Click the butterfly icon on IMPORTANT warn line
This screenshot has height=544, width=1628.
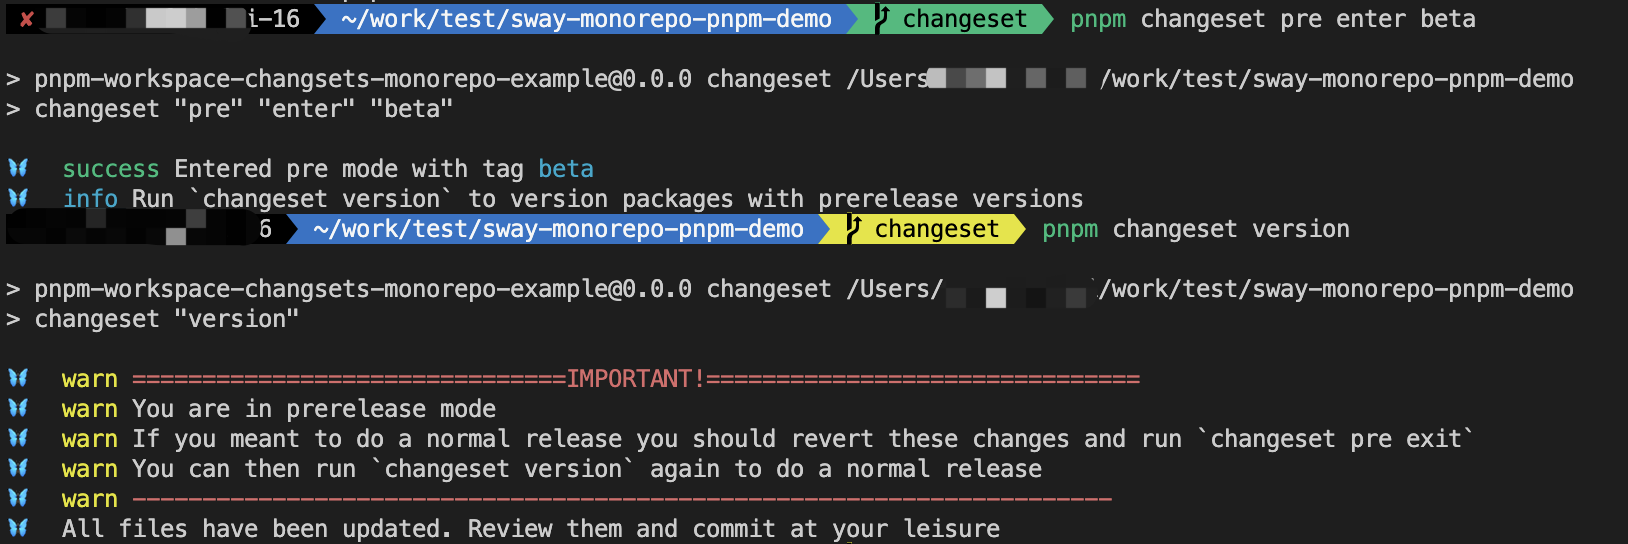click(19, 378)
